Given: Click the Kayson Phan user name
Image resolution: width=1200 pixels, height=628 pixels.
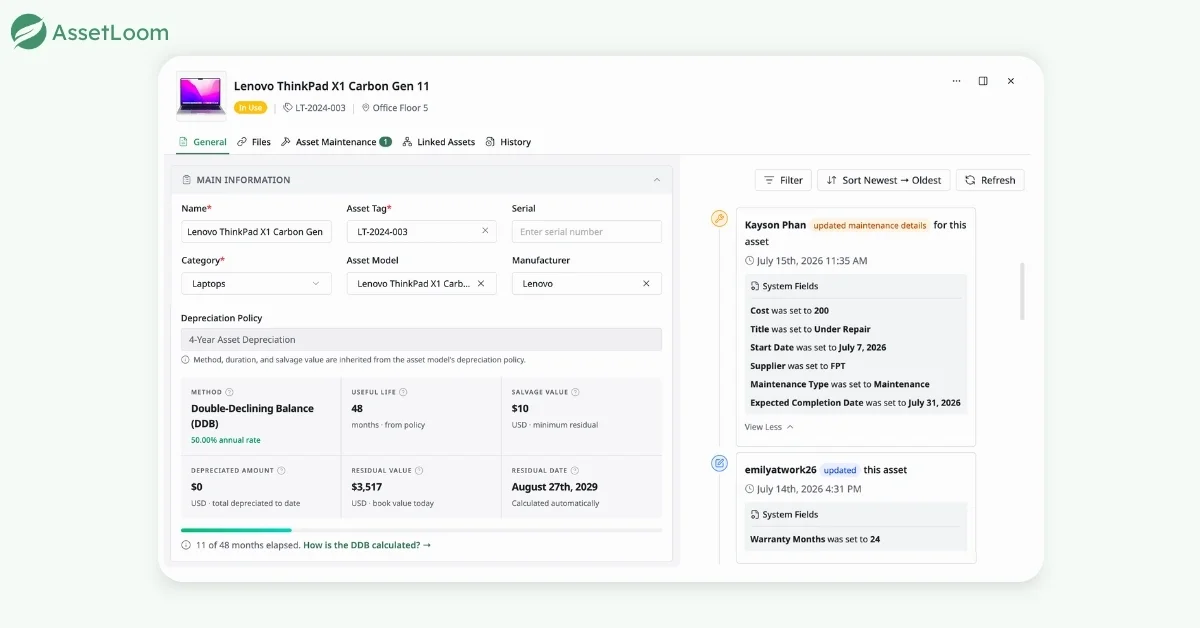Looking at the screenshot, I should (x=775, y=225).
